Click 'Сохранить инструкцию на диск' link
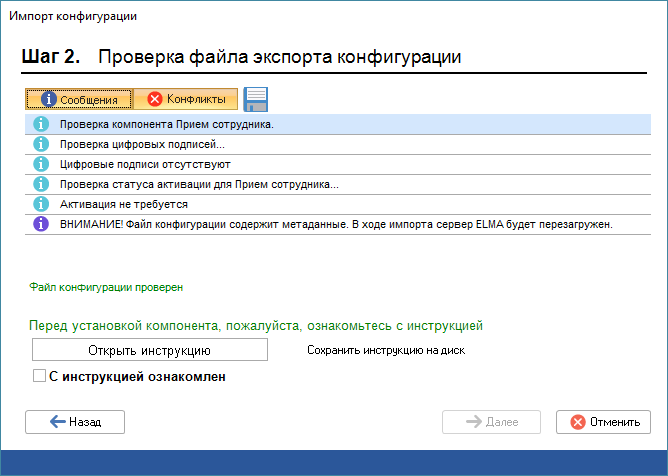Screen dimensions: 668x476 (386, 350)
